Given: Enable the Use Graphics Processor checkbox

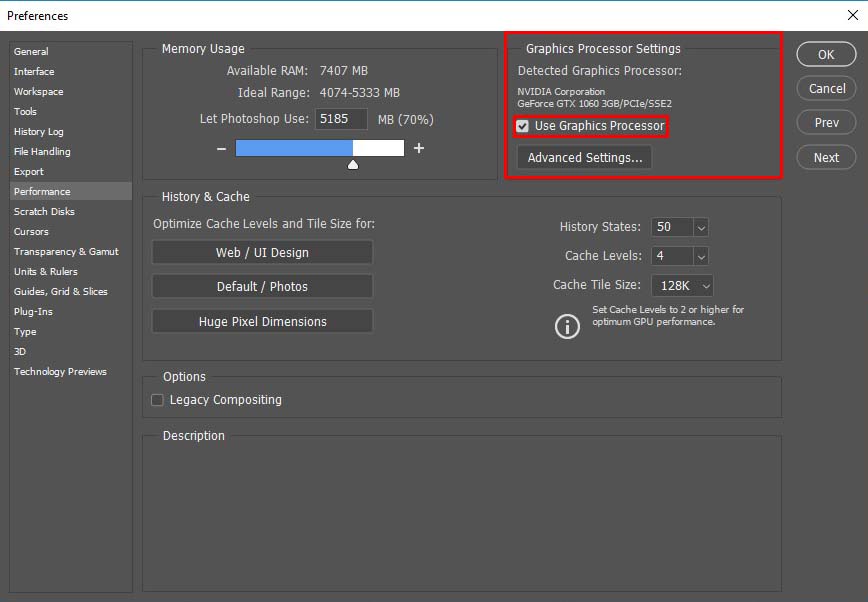Looking at the screenshot, I should coord(521,126).
